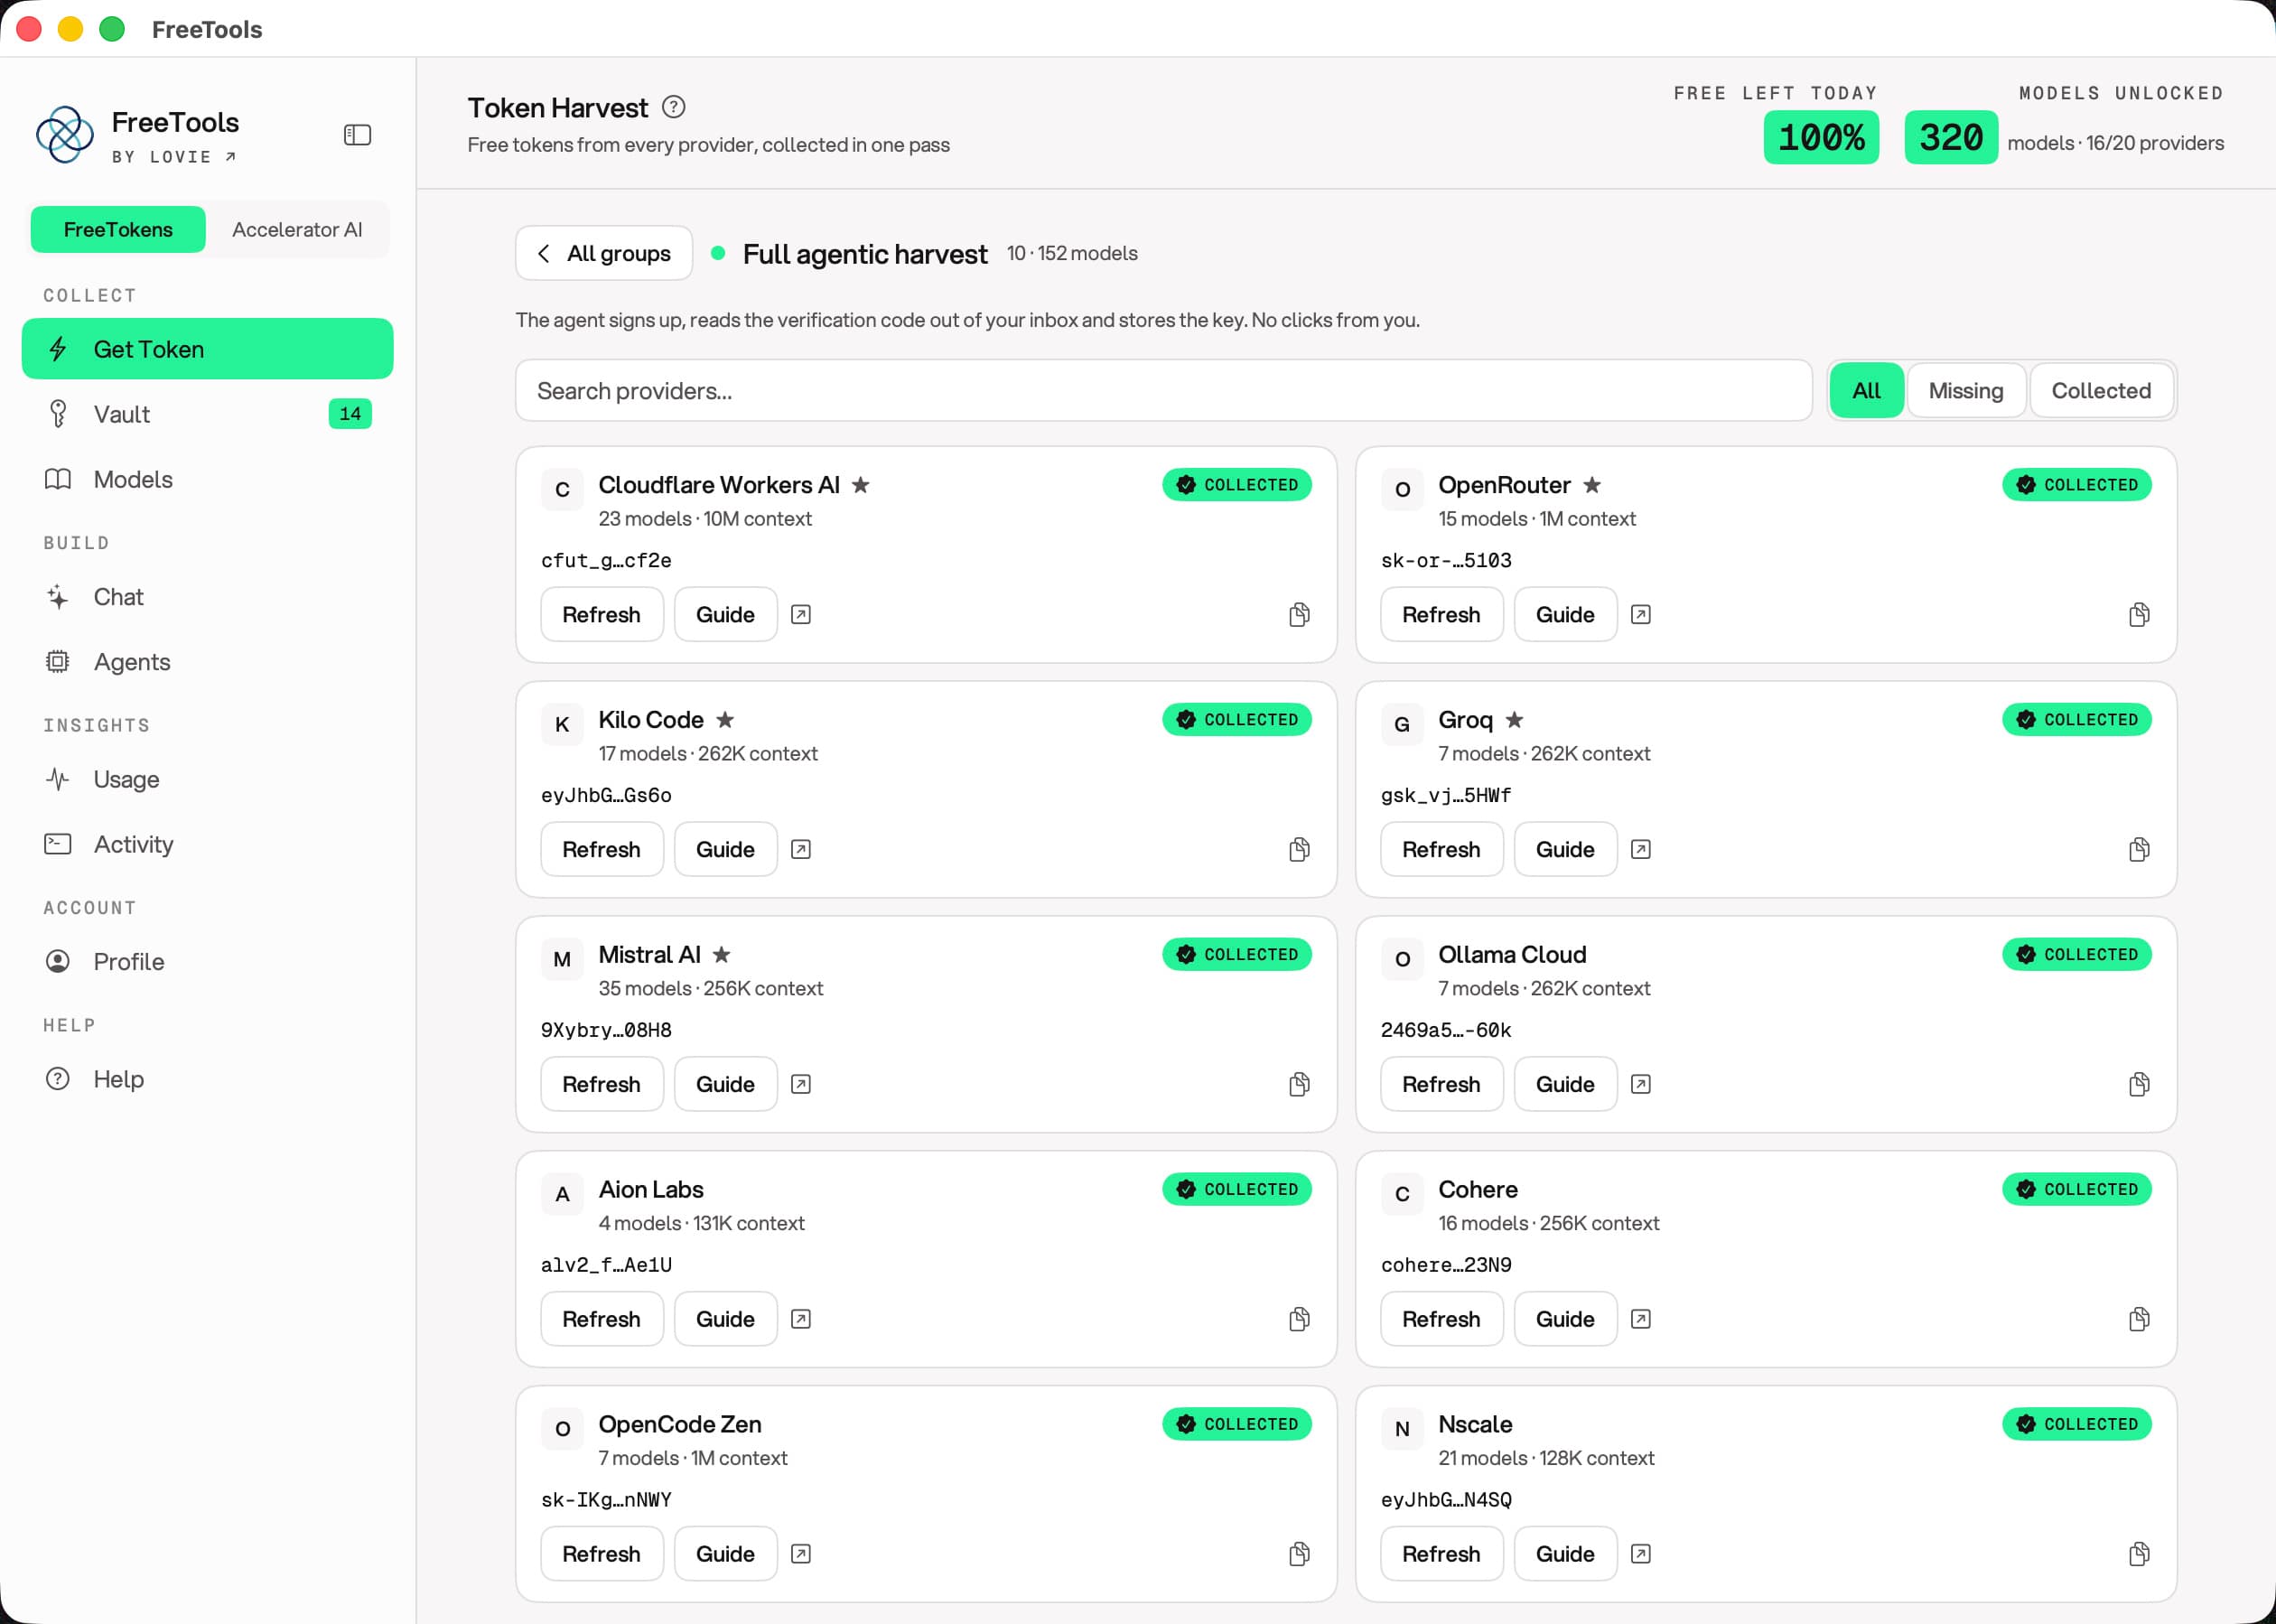Image resolution: width=2276 pixels, height=1624 pixels.
Task: Open the Guide for Aion Labs
Action: [725, 1319]
